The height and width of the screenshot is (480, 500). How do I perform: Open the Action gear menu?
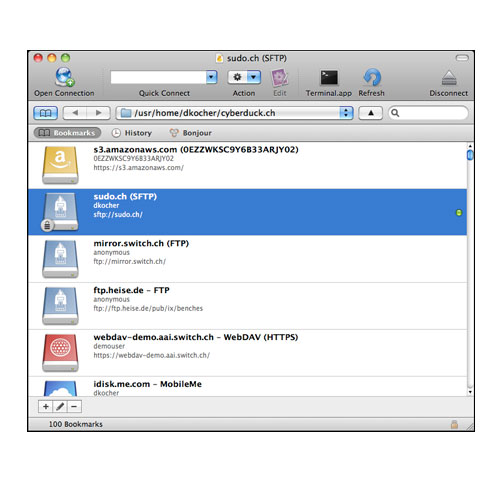[x=244, y=77]
